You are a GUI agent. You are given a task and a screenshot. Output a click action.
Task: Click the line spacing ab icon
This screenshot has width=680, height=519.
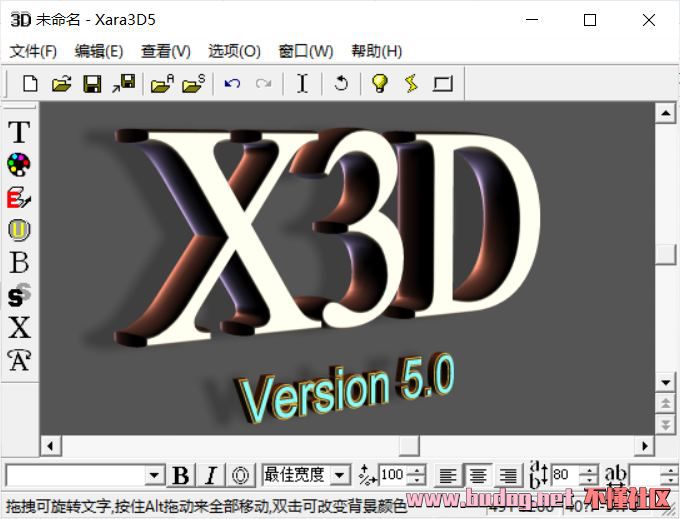(539, 474)
